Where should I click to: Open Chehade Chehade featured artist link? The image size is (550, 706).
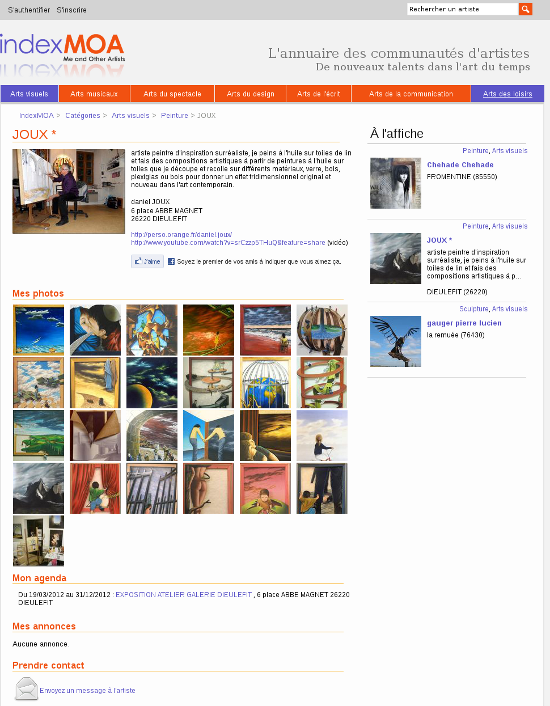tap(460, 165)
